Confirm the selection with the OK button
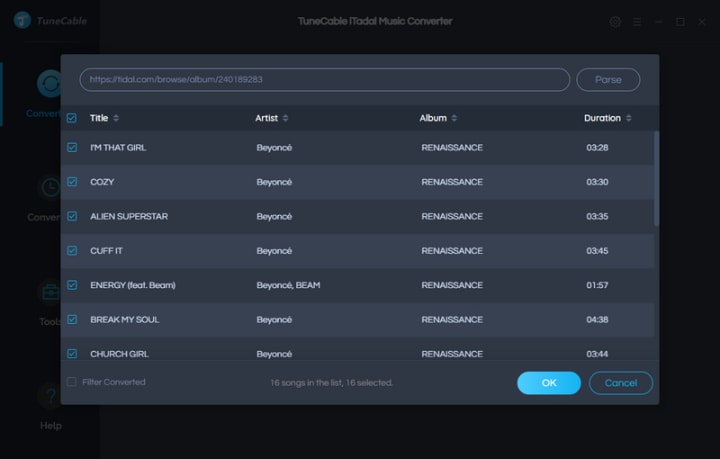 coord(549,383)
